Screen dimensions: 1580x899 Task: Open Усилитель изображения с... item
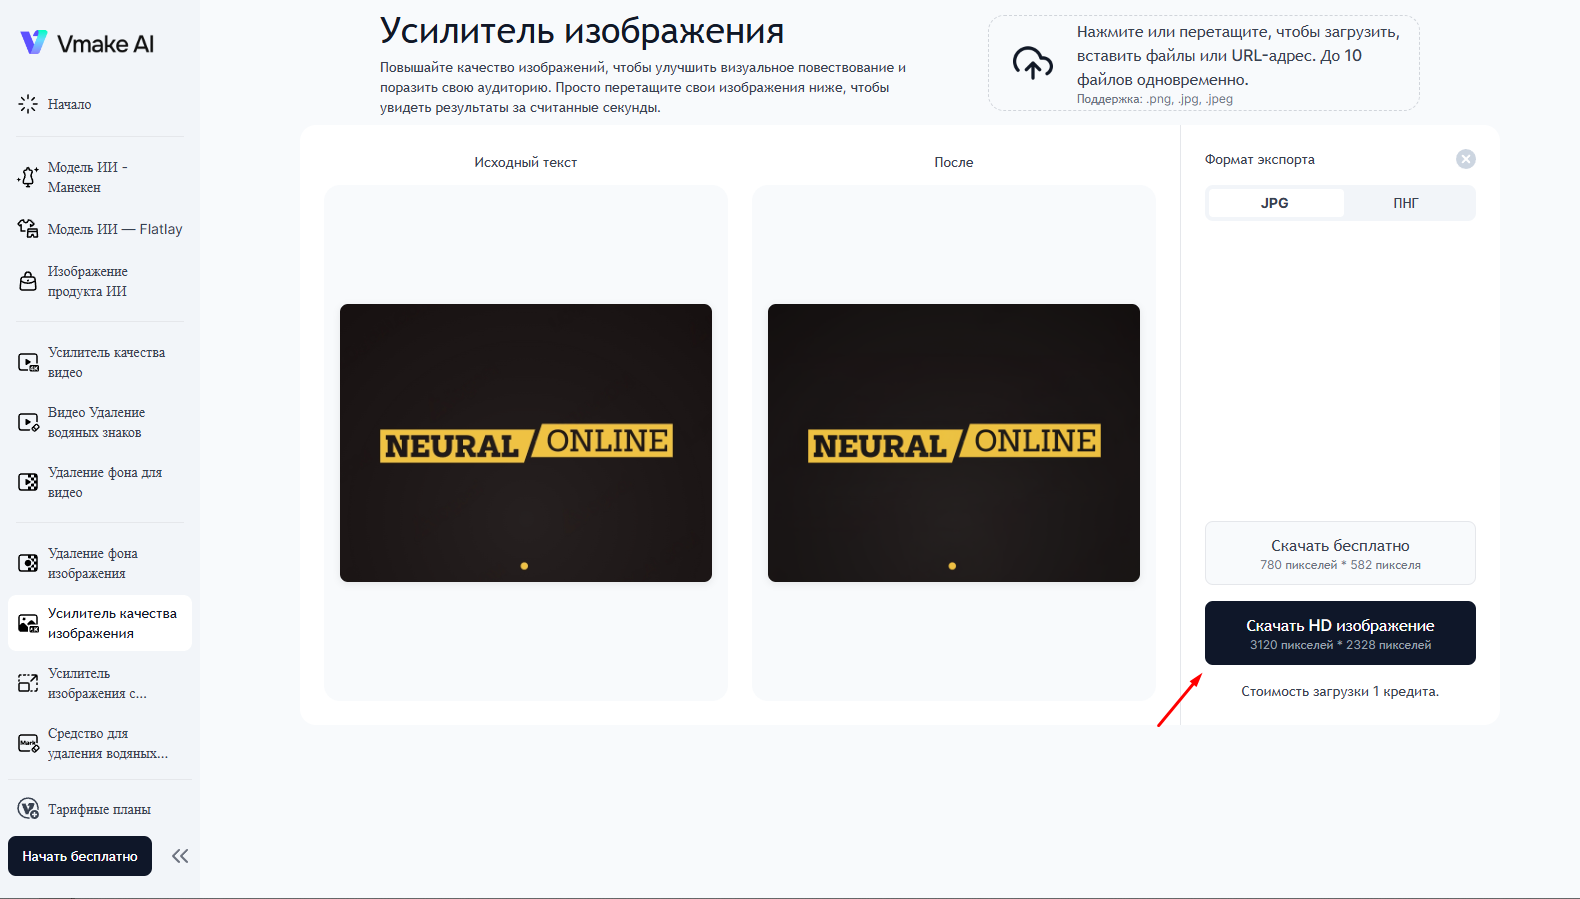pos(100,683)
